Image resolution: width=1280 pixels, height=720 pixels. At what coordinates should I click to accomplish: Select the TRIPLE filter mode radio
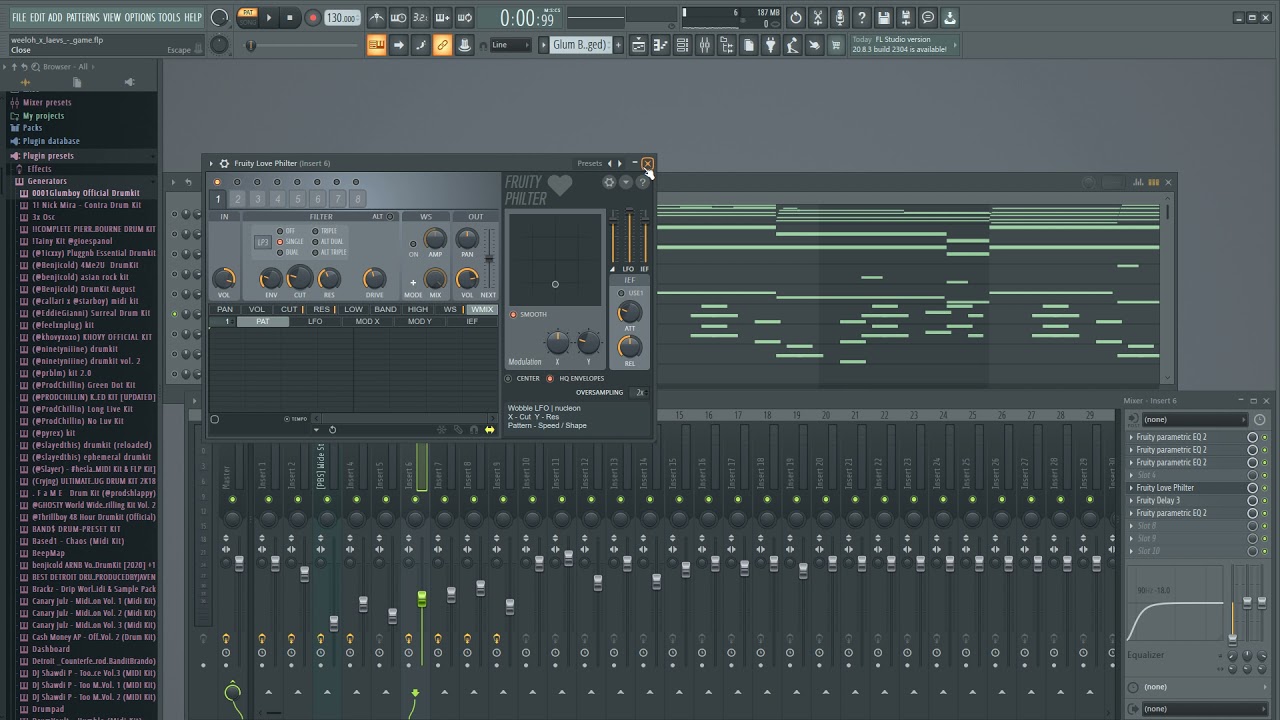[x=315, y=231]
